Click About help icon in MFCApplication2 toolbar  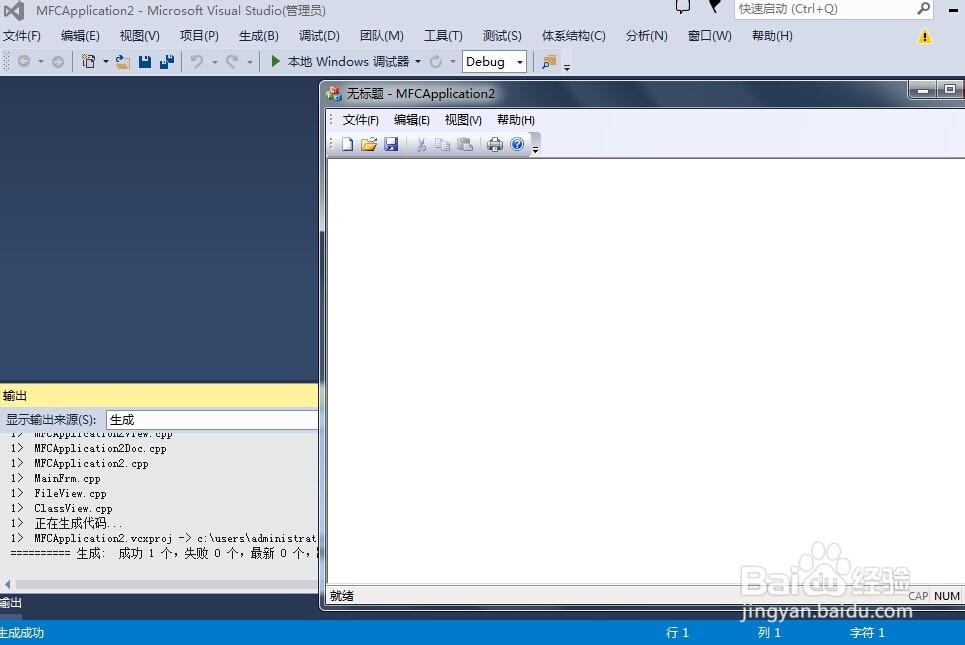tap(517, 145)
